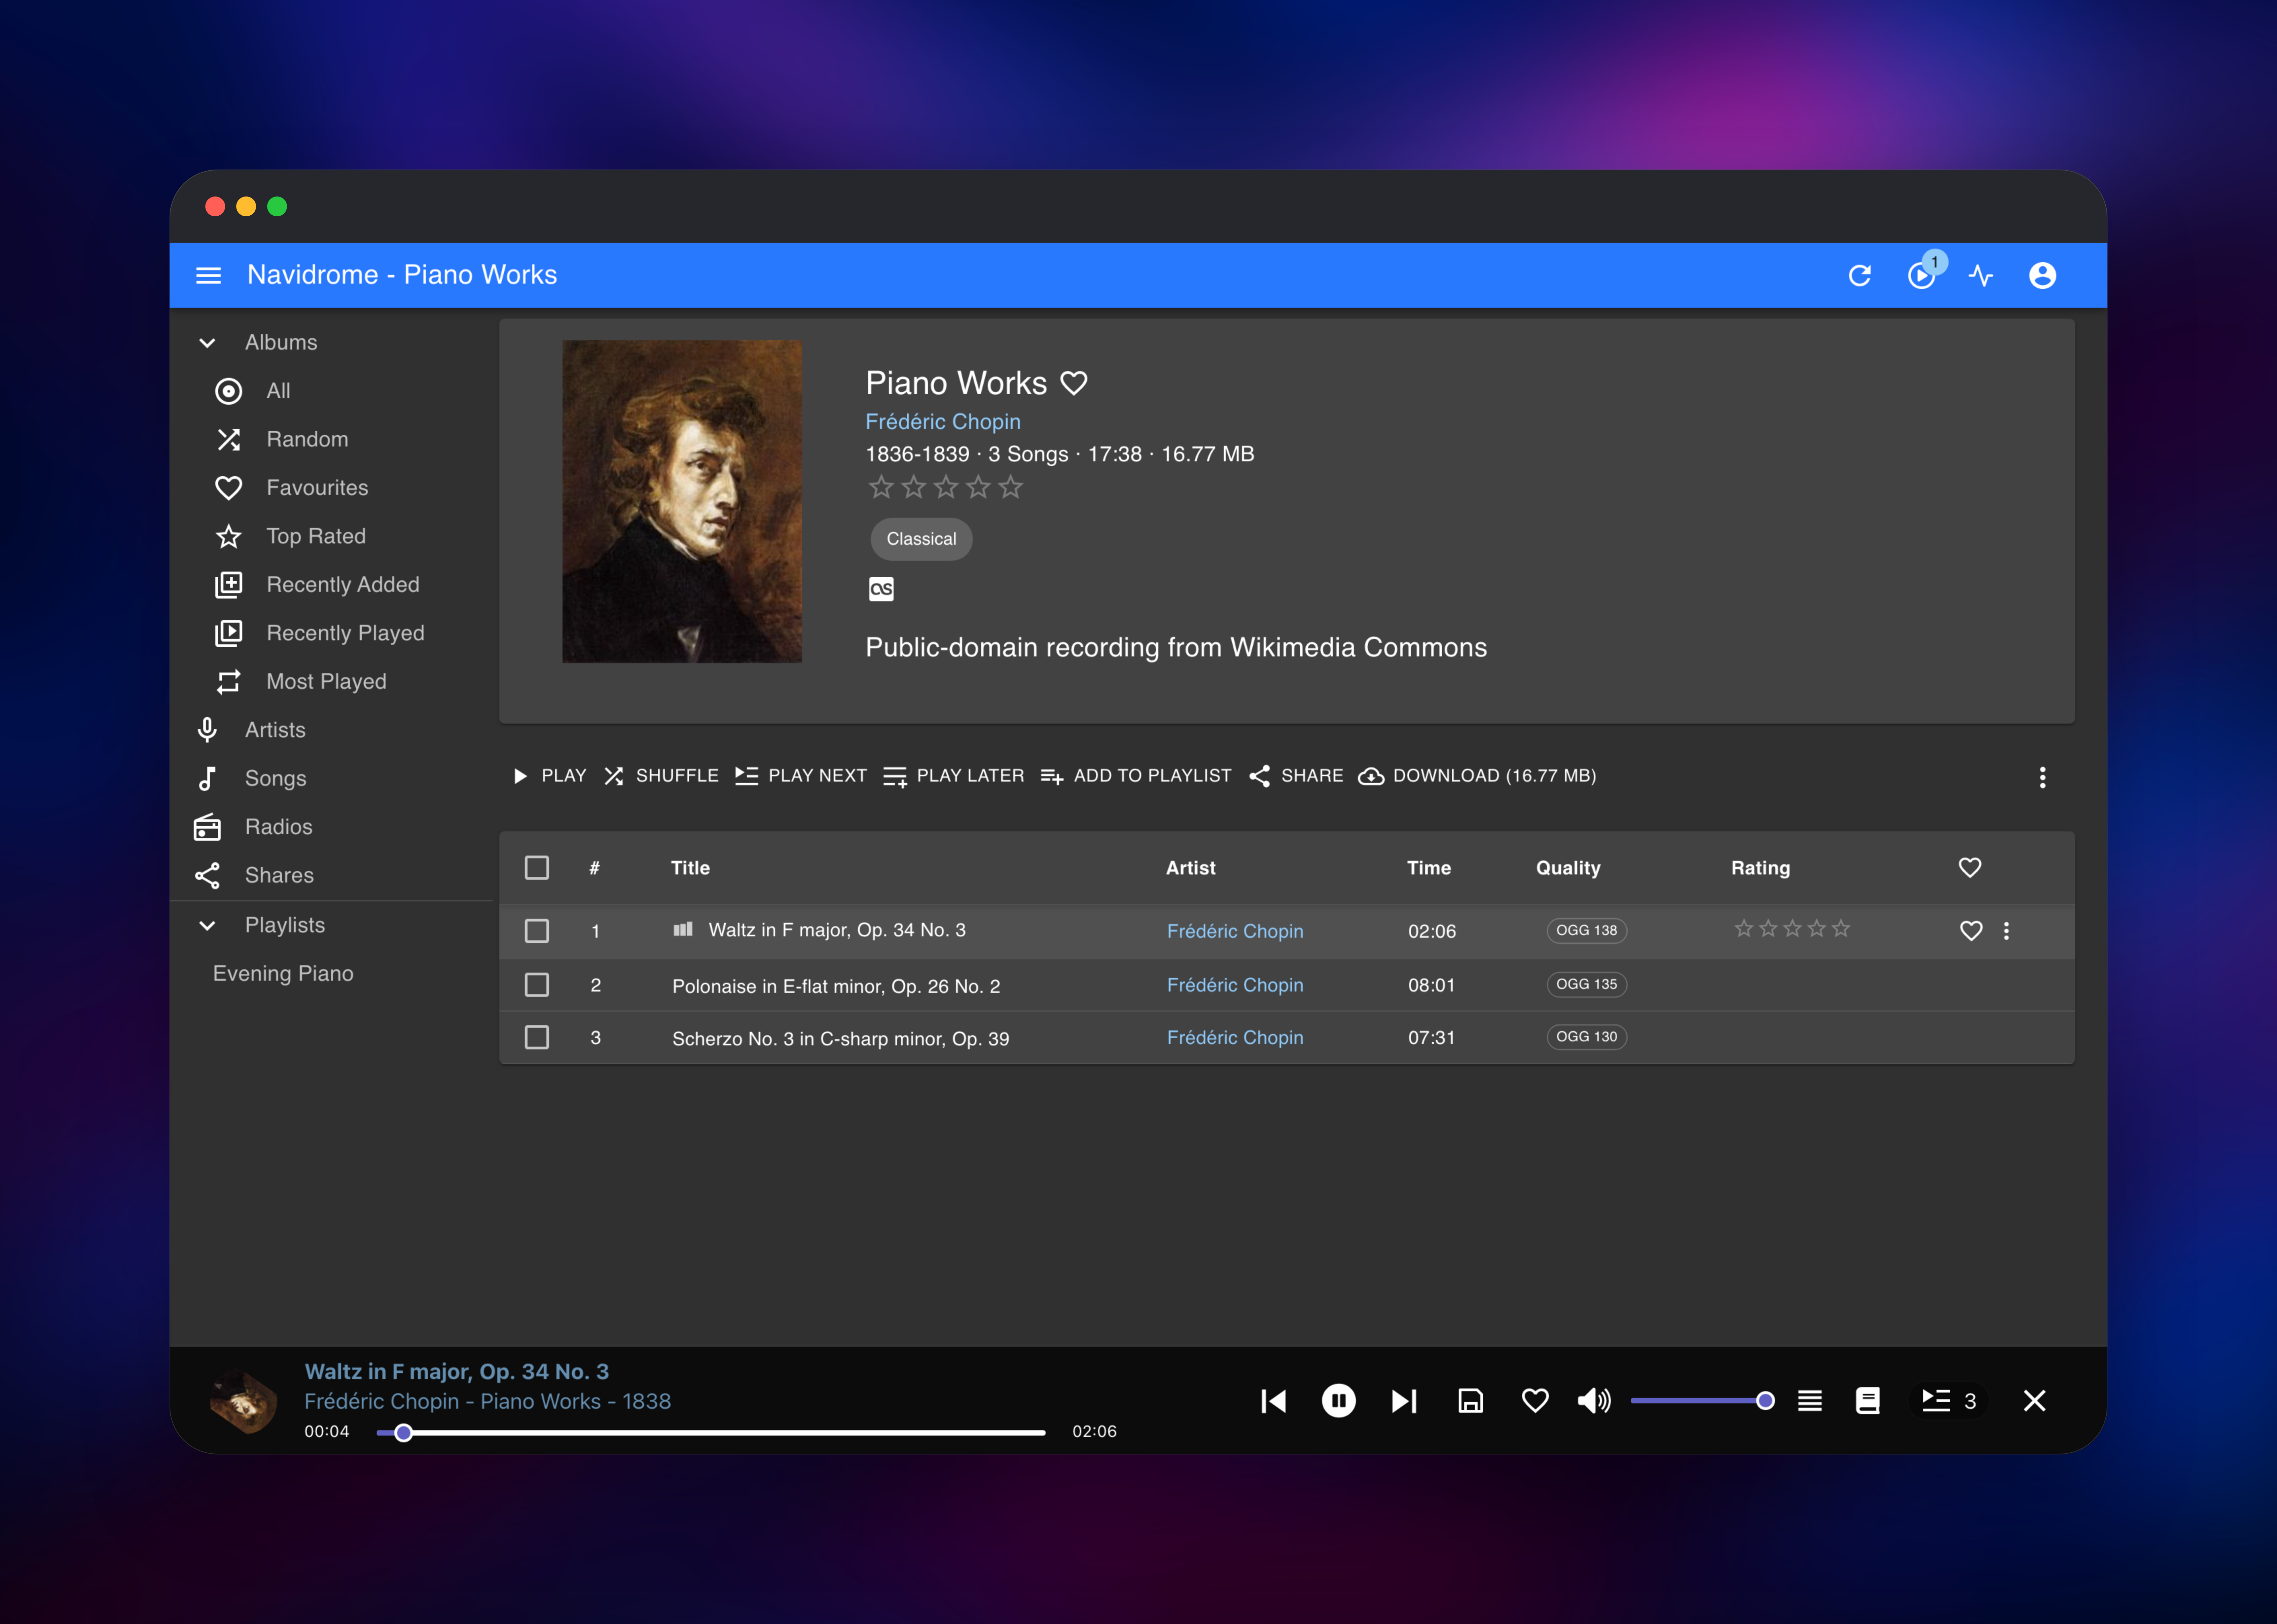Click the player bar album thumbnail
This screenshot has height=1624, width=2277.
point(243,1401)
